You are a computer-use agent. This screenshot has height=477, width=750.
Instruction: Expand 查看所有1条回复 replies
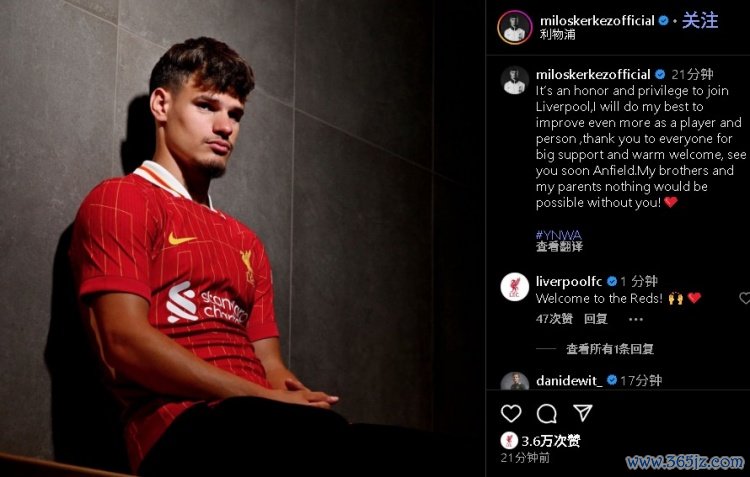point(610,349)
